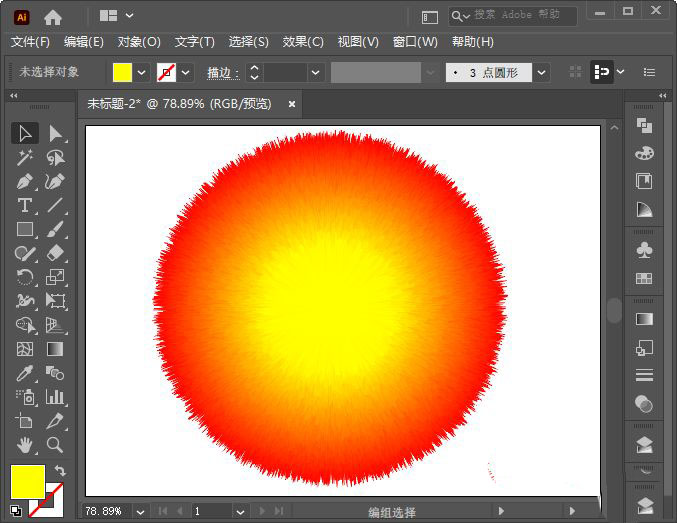Screen dimensions: 677x523
Task: Select the Pen tool
Action: click(26, 181)
